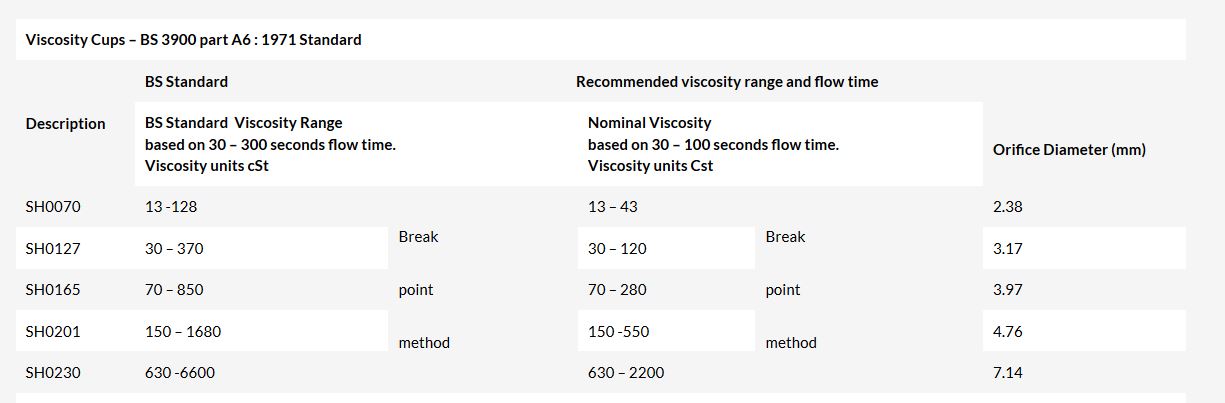The height and width of the screenshot is (403, 1225).
Task: Click the SH0165 product code
Action: pos(53,290)
